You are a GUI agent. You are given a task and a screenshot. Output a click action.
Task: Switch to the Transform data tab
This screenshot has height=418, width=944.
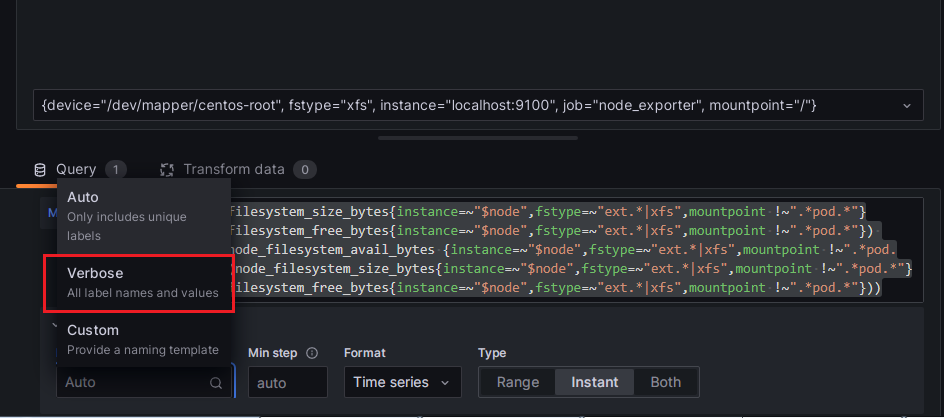[234, 170]
